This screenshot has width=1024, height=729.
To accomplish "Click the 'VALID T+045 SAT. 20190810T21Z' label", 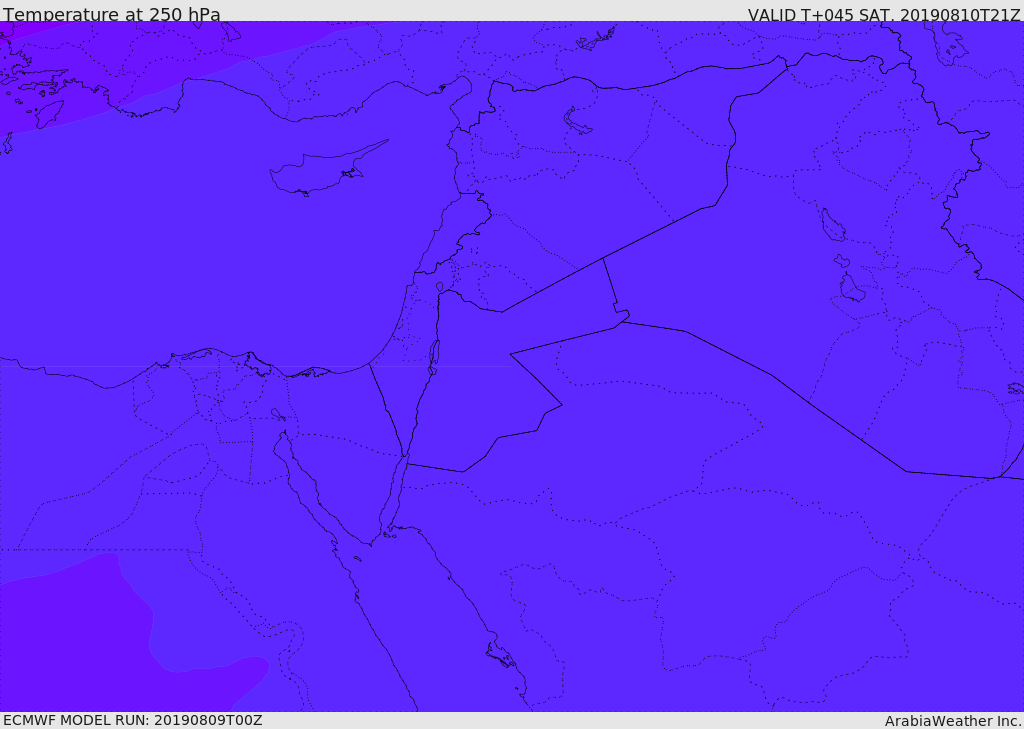I will click(884, 14).
